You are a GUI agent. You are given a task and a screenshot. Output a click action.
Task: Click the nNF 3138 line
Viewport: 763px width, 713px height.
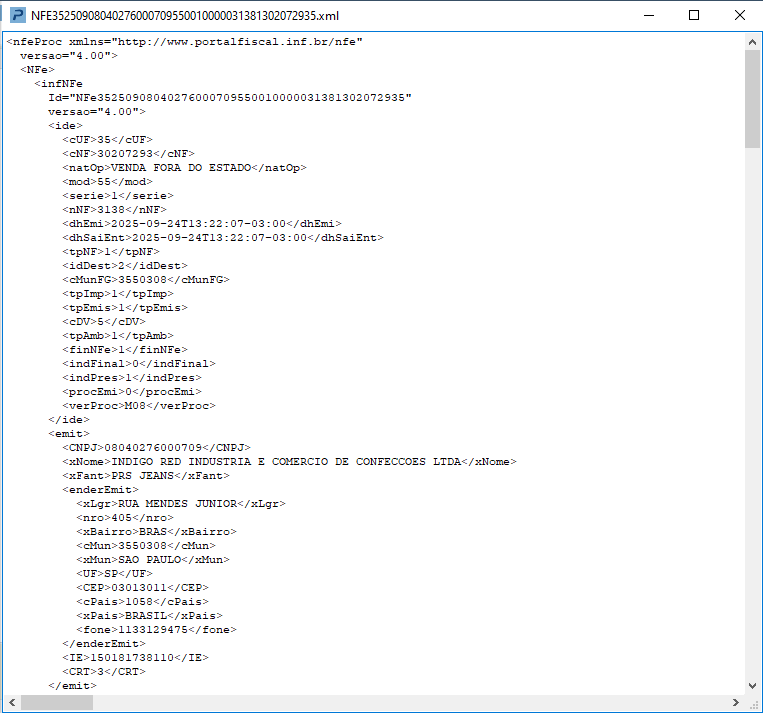114,210
